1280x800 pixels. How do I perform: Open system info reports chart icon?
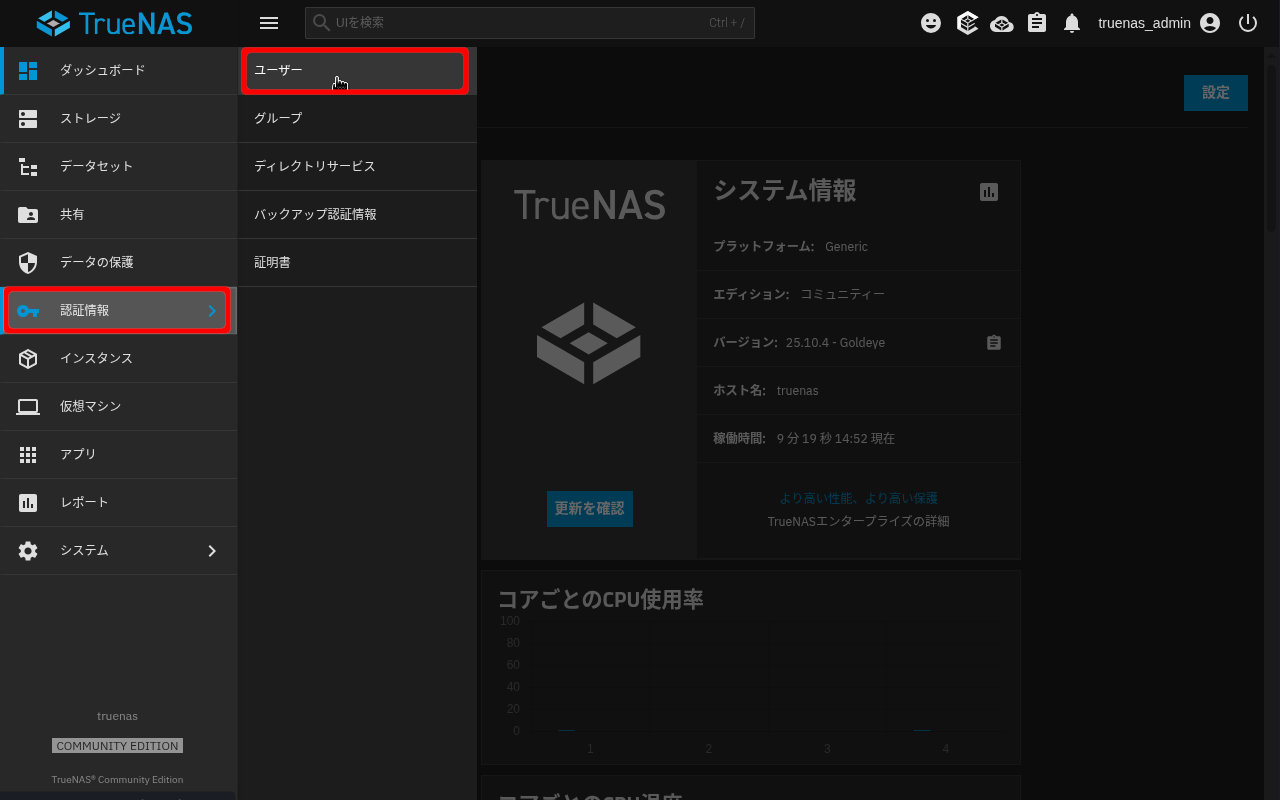(989, 191)
